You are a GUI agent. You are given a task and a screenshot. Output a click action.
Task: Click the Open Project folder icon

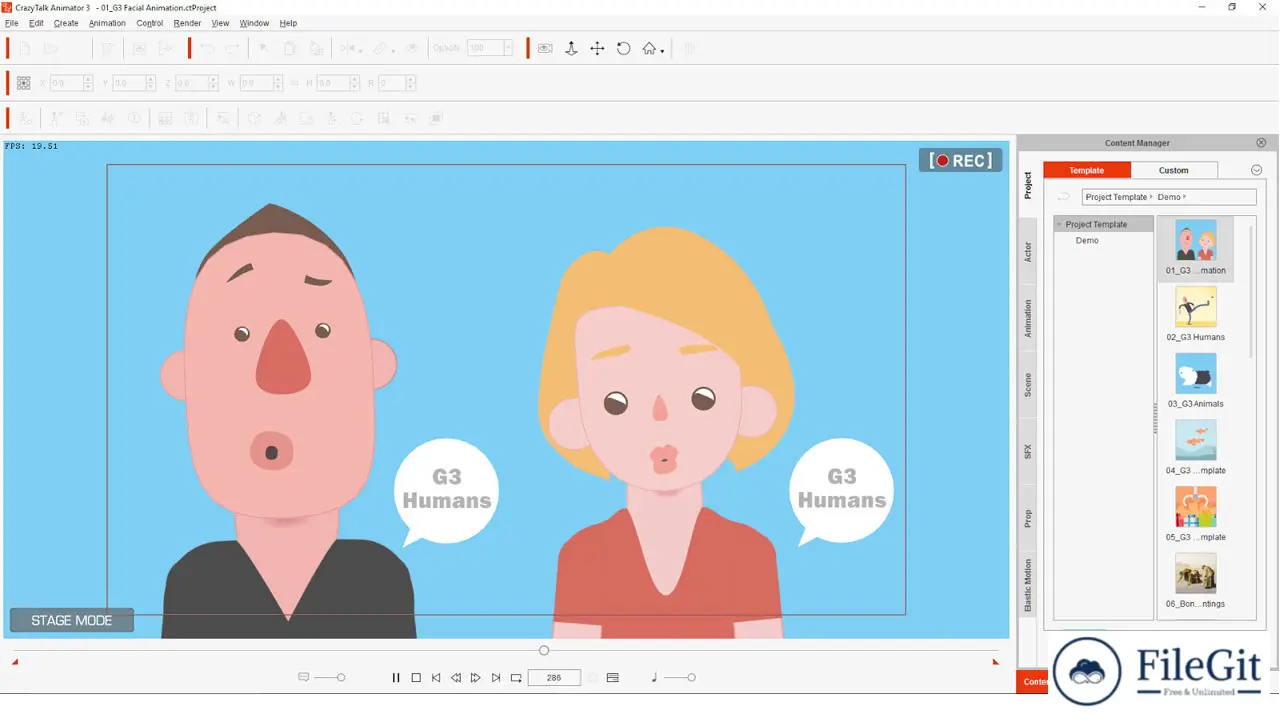(51, 48)
